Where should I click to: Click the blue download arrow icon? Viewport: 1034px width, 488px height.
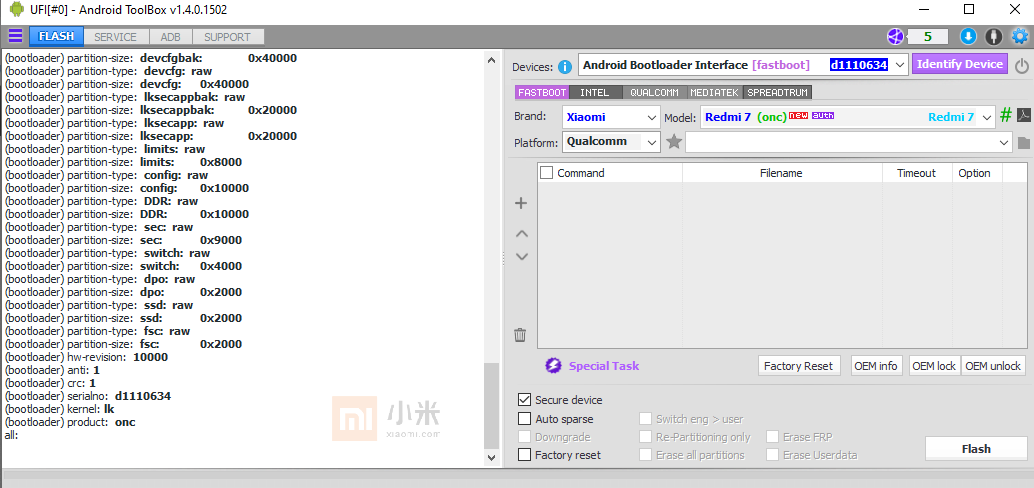tap(967, 36)
